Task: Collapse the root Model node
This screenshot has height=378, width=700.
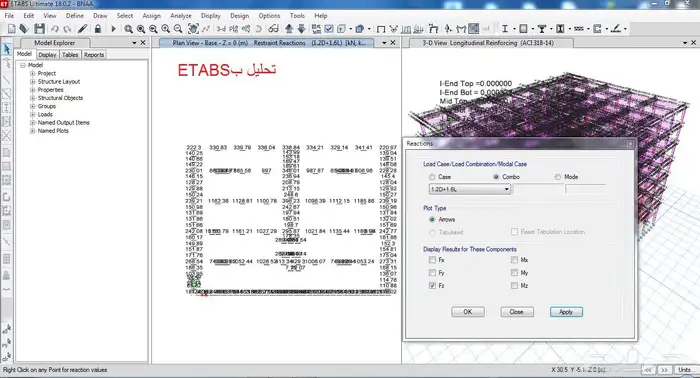Action: coord(22,65)
